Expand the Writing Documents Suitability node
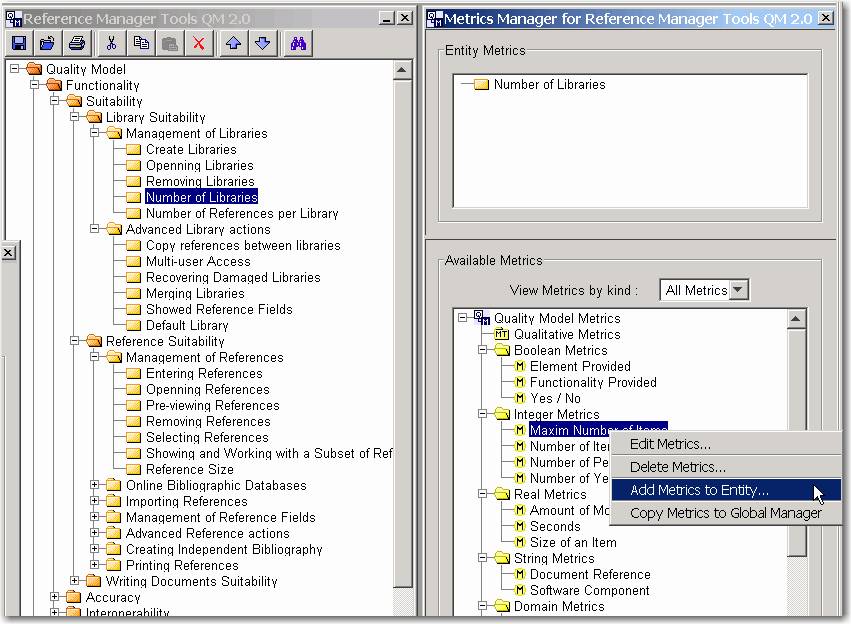 [x=76, y=582]
